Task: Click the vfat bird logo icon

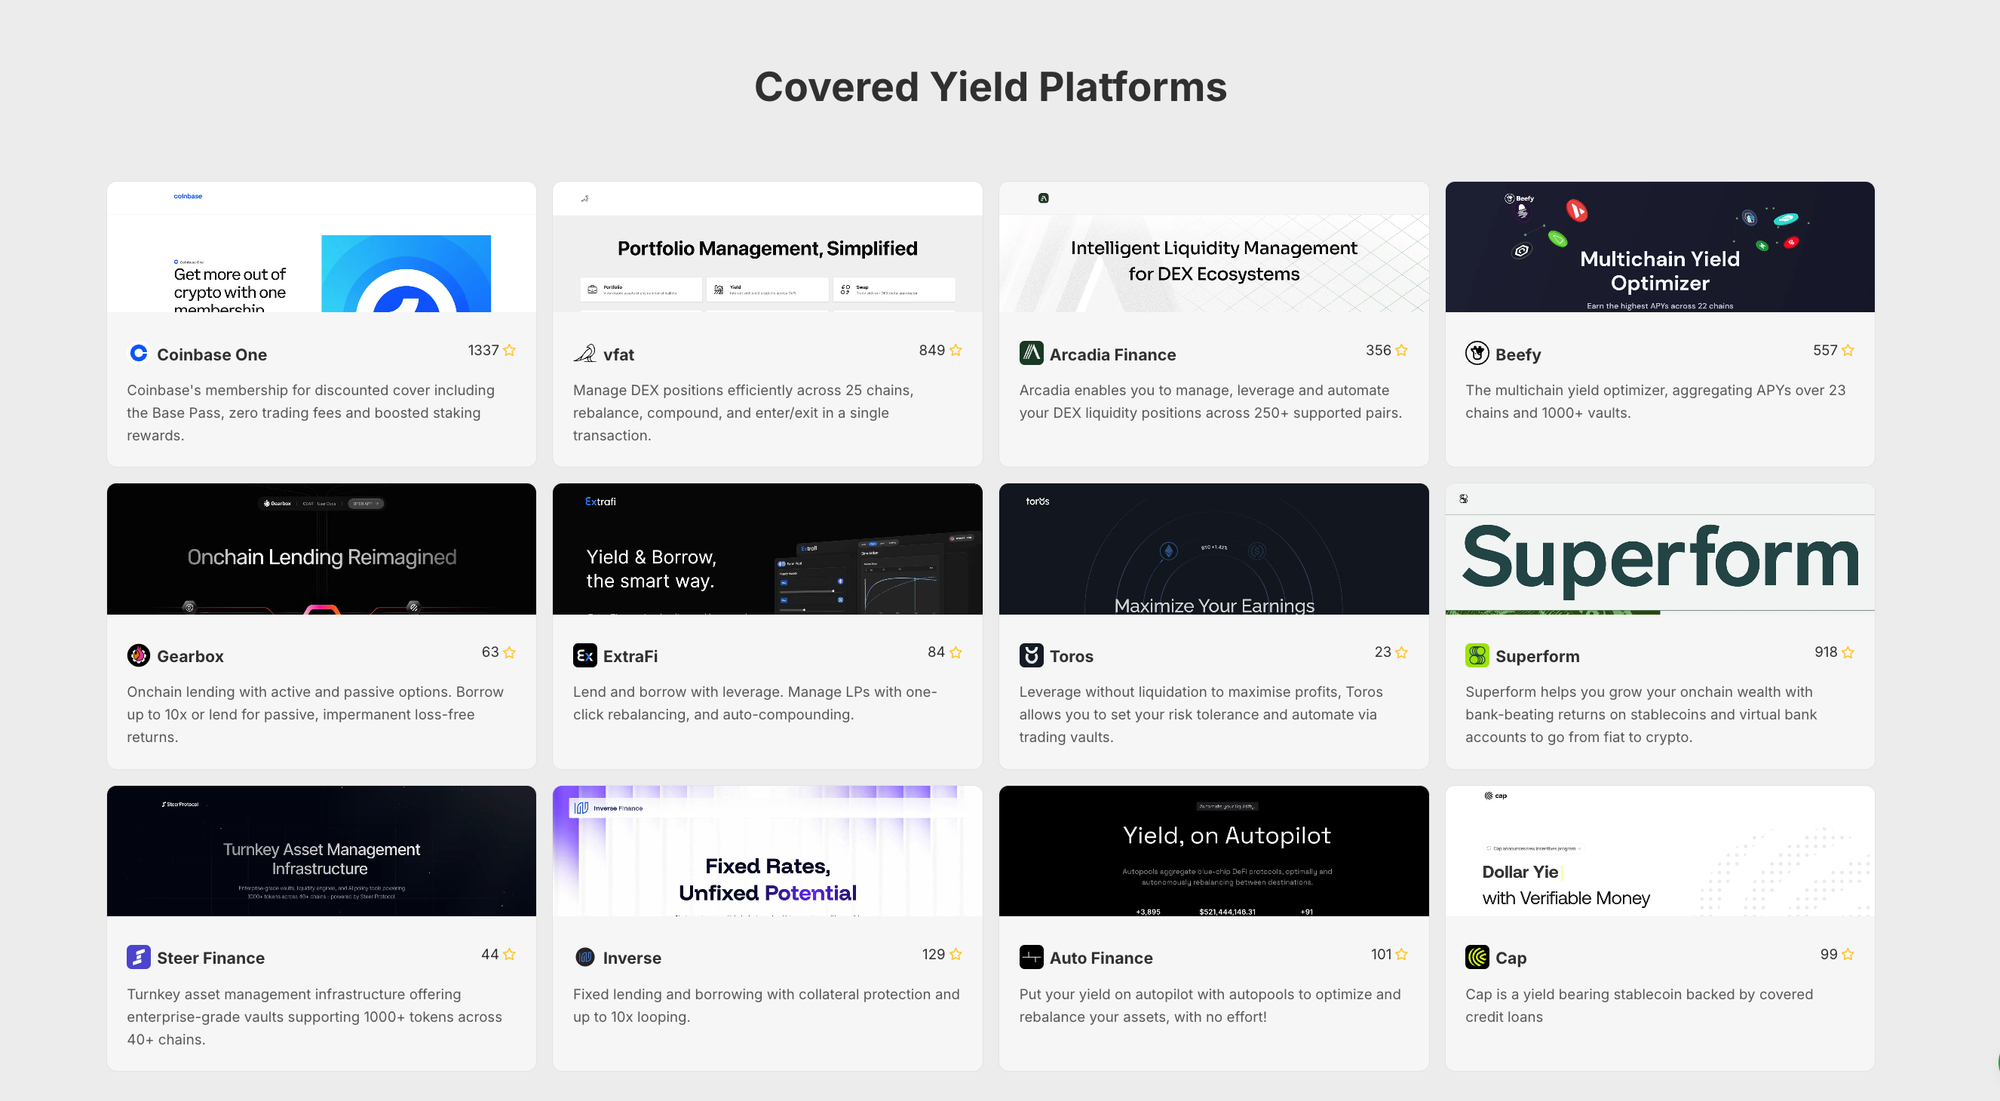Action: click(x=585, y=353)
